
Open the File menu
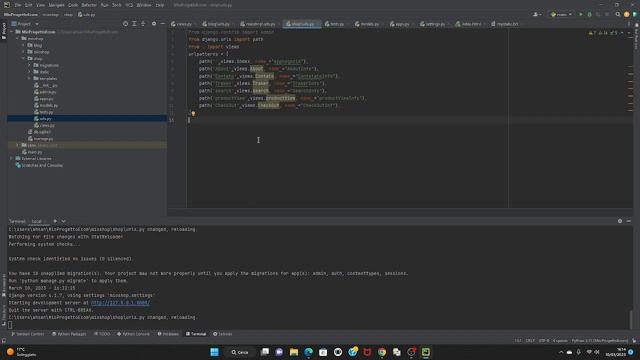(18, 5)
